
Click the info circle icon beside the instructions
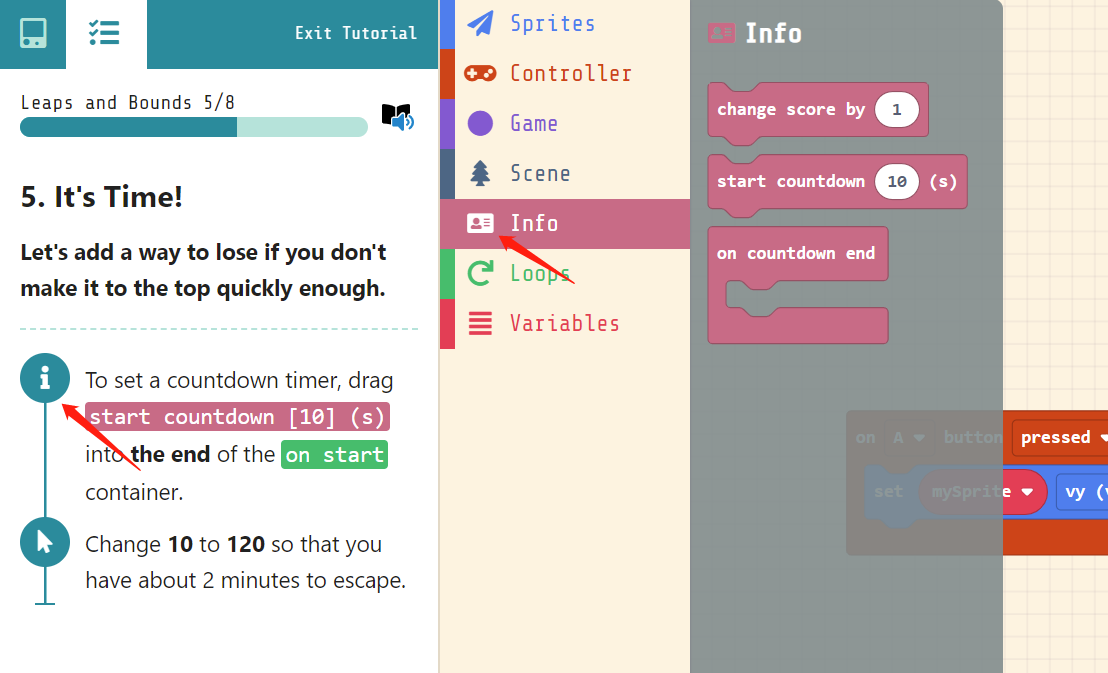(x=44, y=379)
